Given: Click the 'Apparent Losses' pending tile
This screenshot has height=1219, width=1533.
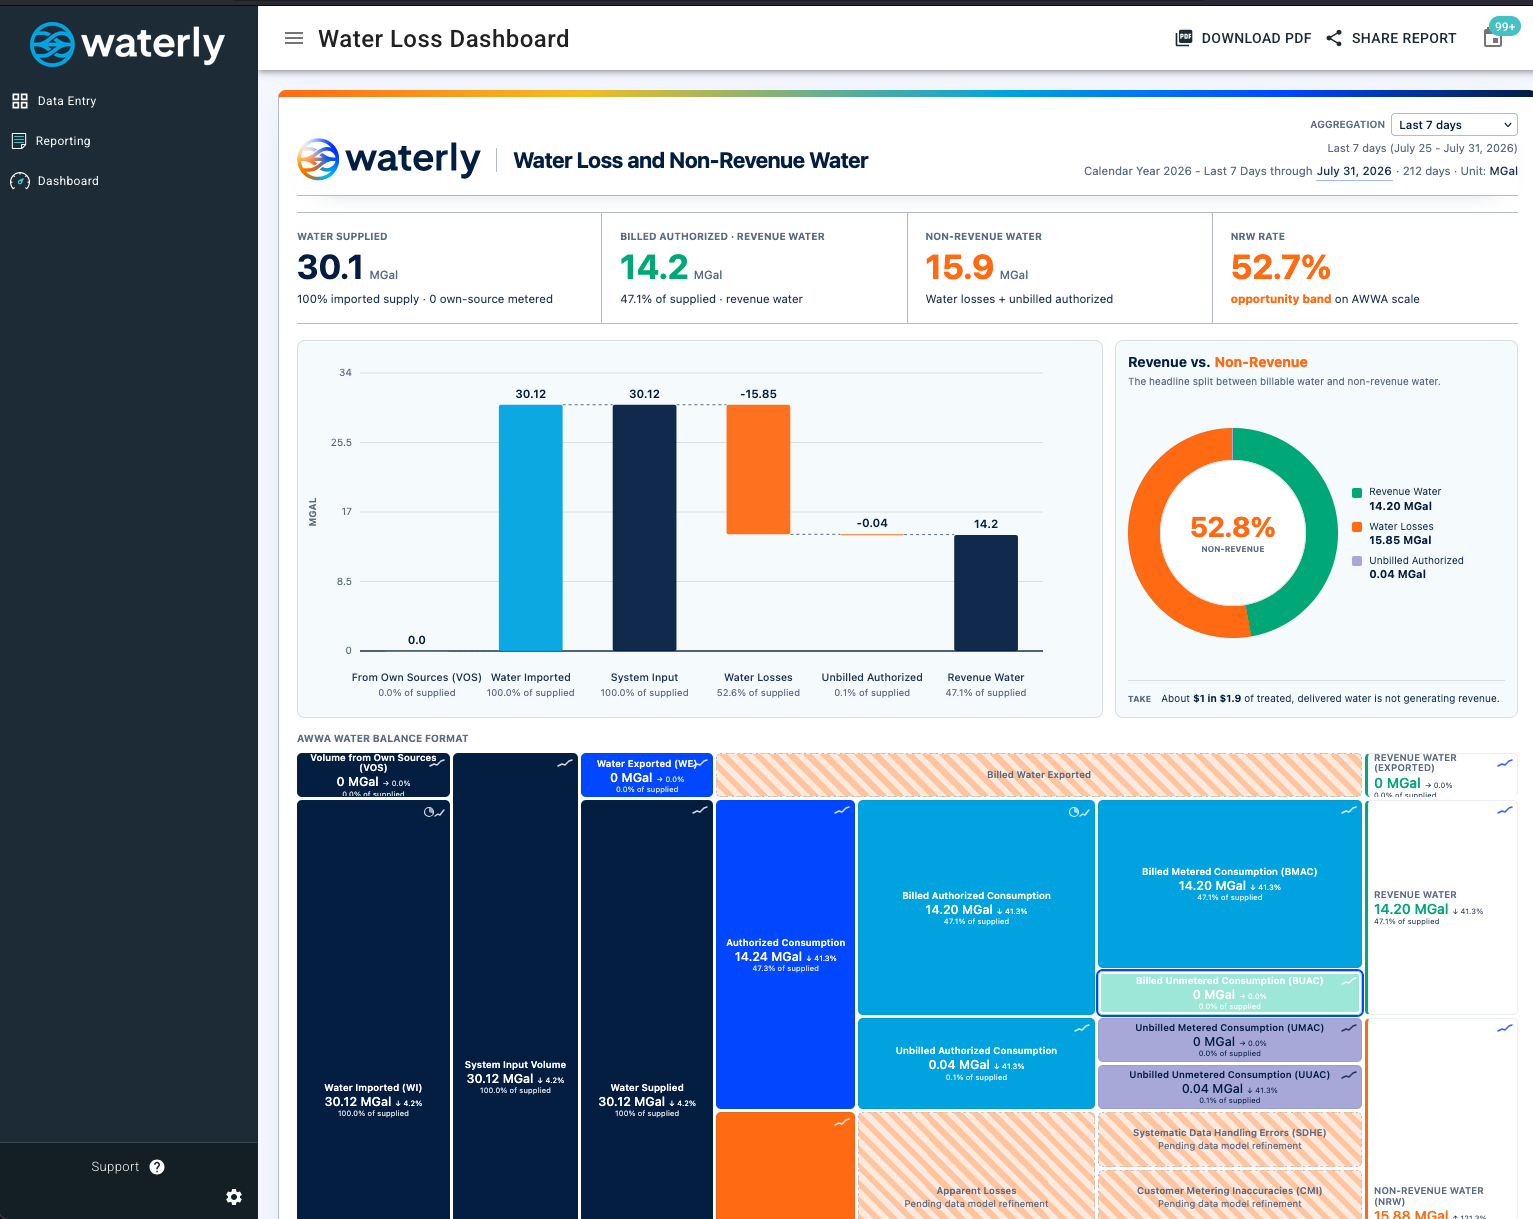Looking at the screenshot, I should 976,1165.
